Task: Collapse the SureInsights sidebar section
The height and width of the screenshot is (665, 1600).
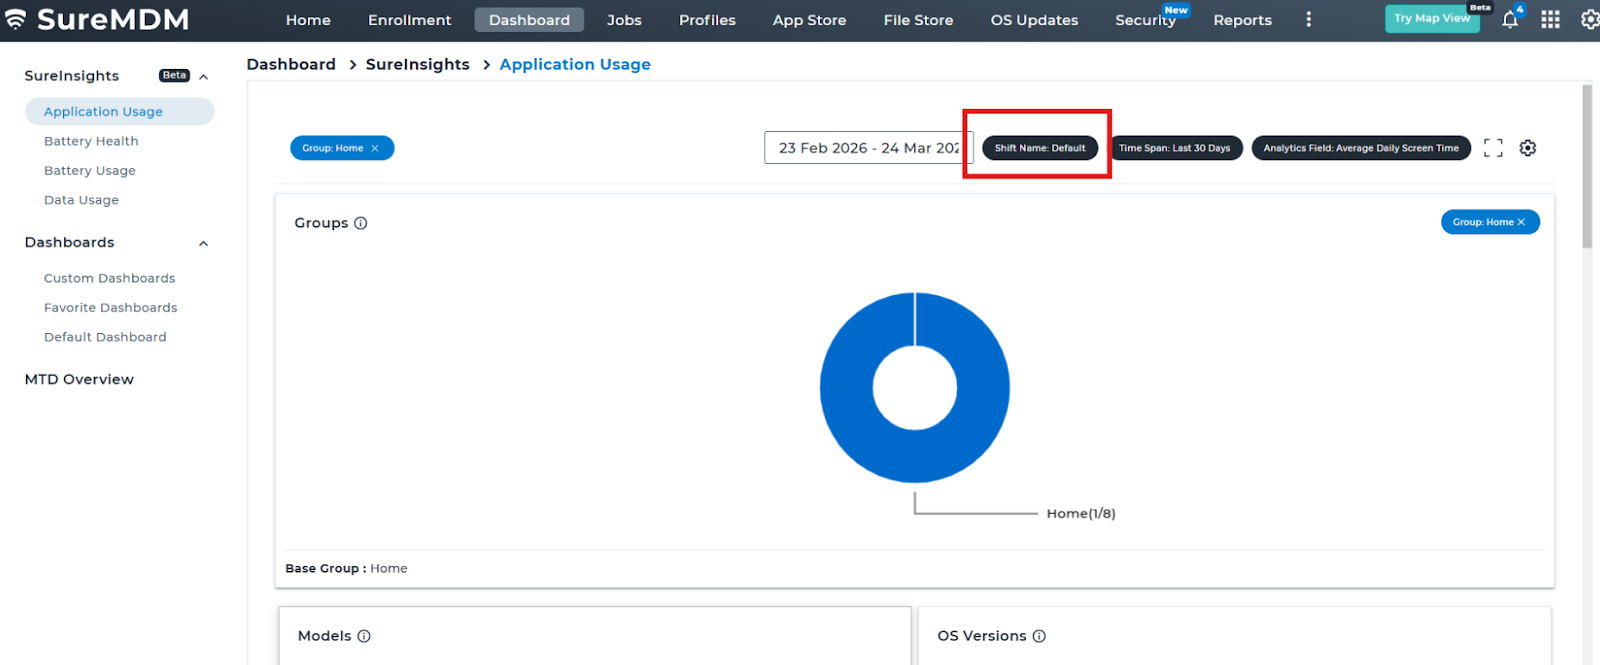Action: pos(204,77)
